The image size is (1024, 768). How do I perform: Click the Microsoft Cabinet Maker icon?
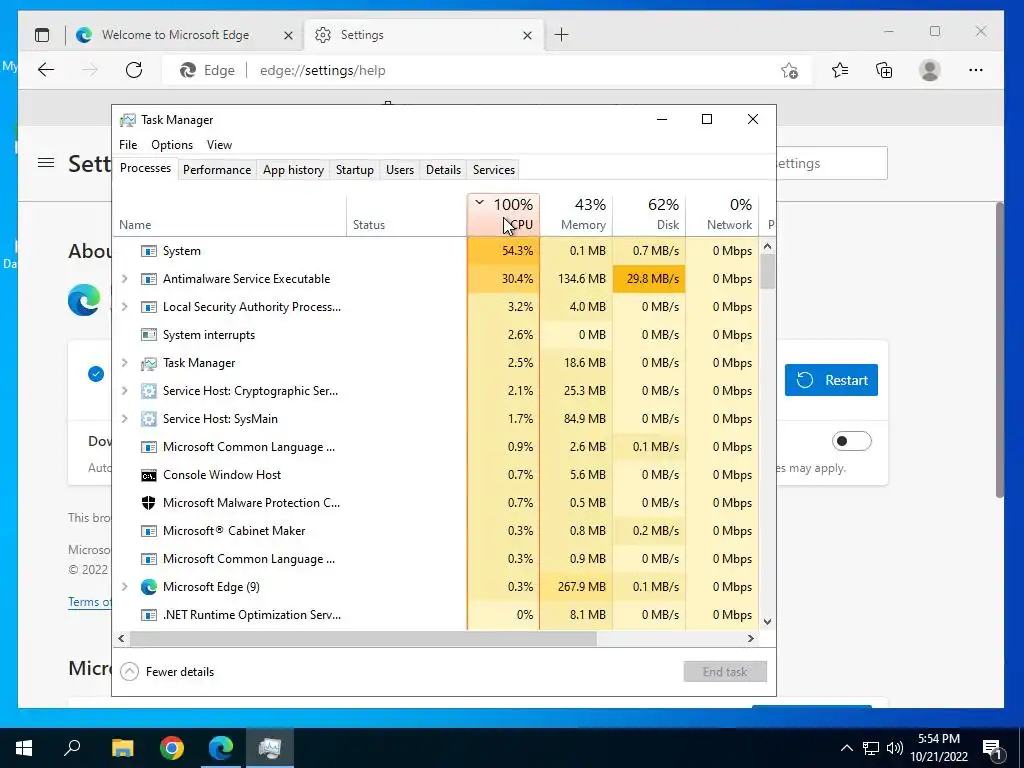tap(149, 531)
